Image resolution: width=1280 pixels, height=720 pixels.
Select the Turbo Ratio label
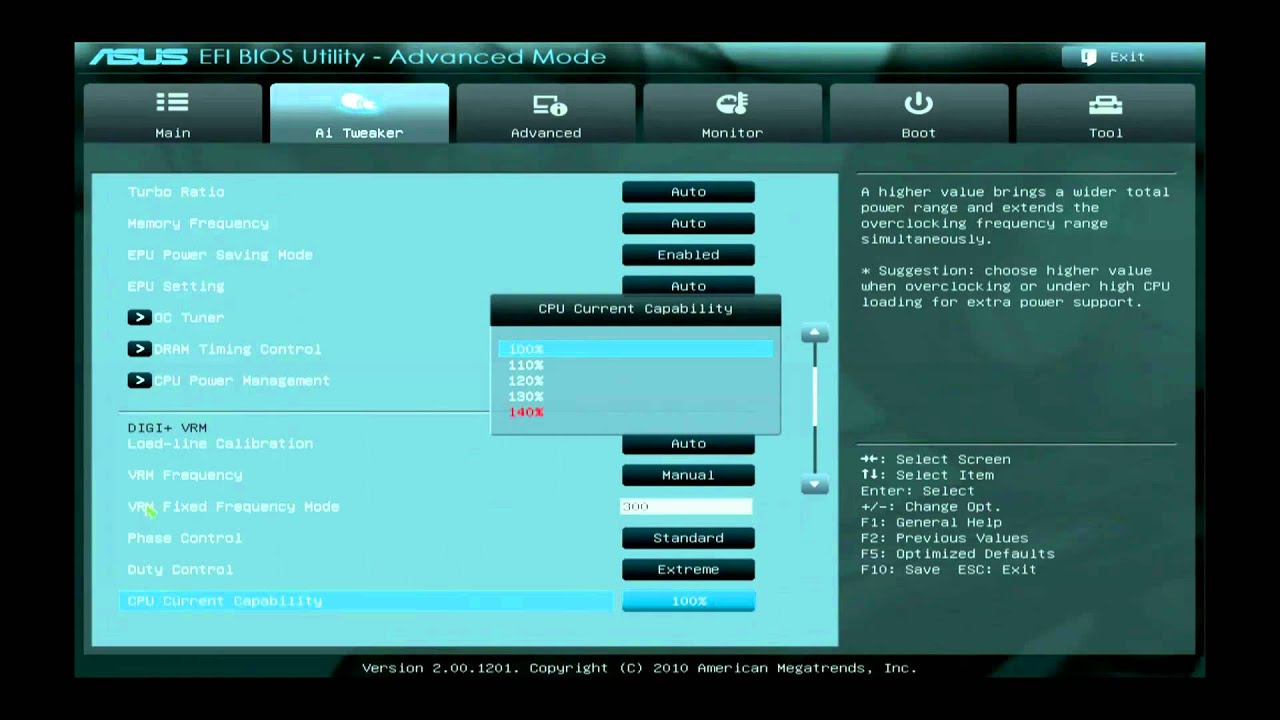tap(176, 192)
